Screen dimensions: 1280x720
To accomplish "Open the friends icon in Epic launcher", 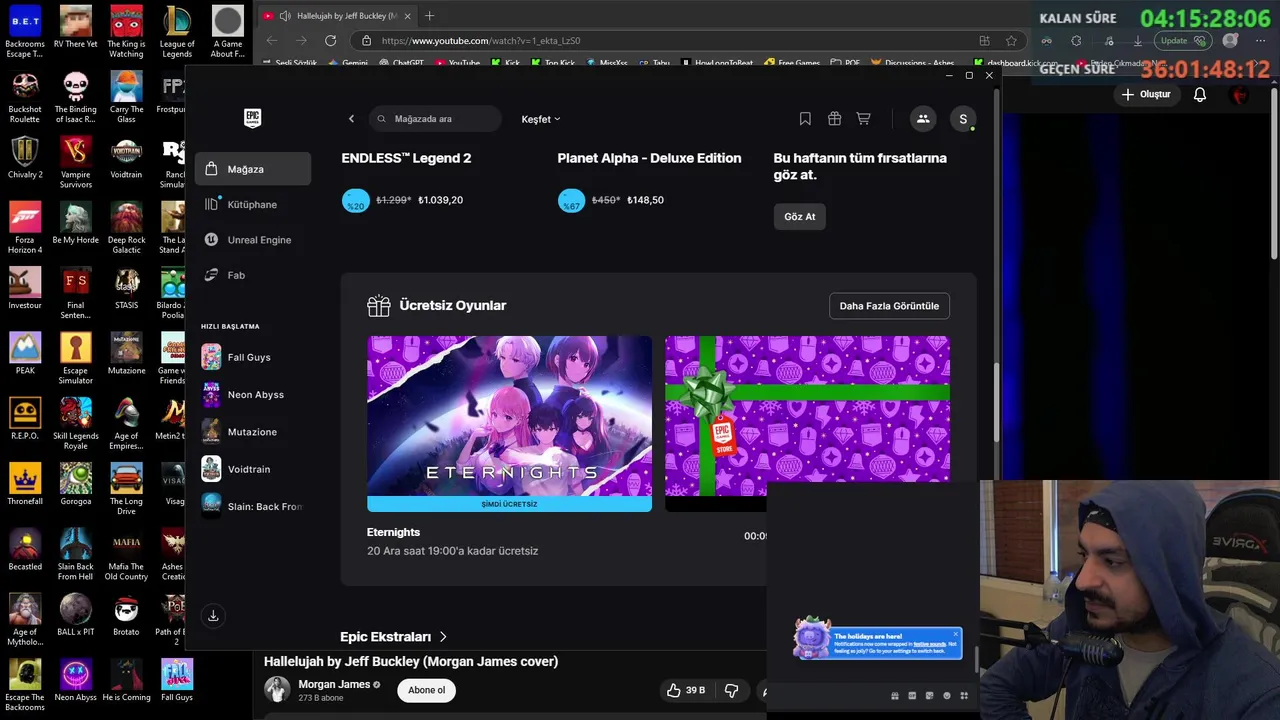I will (923, 119).
